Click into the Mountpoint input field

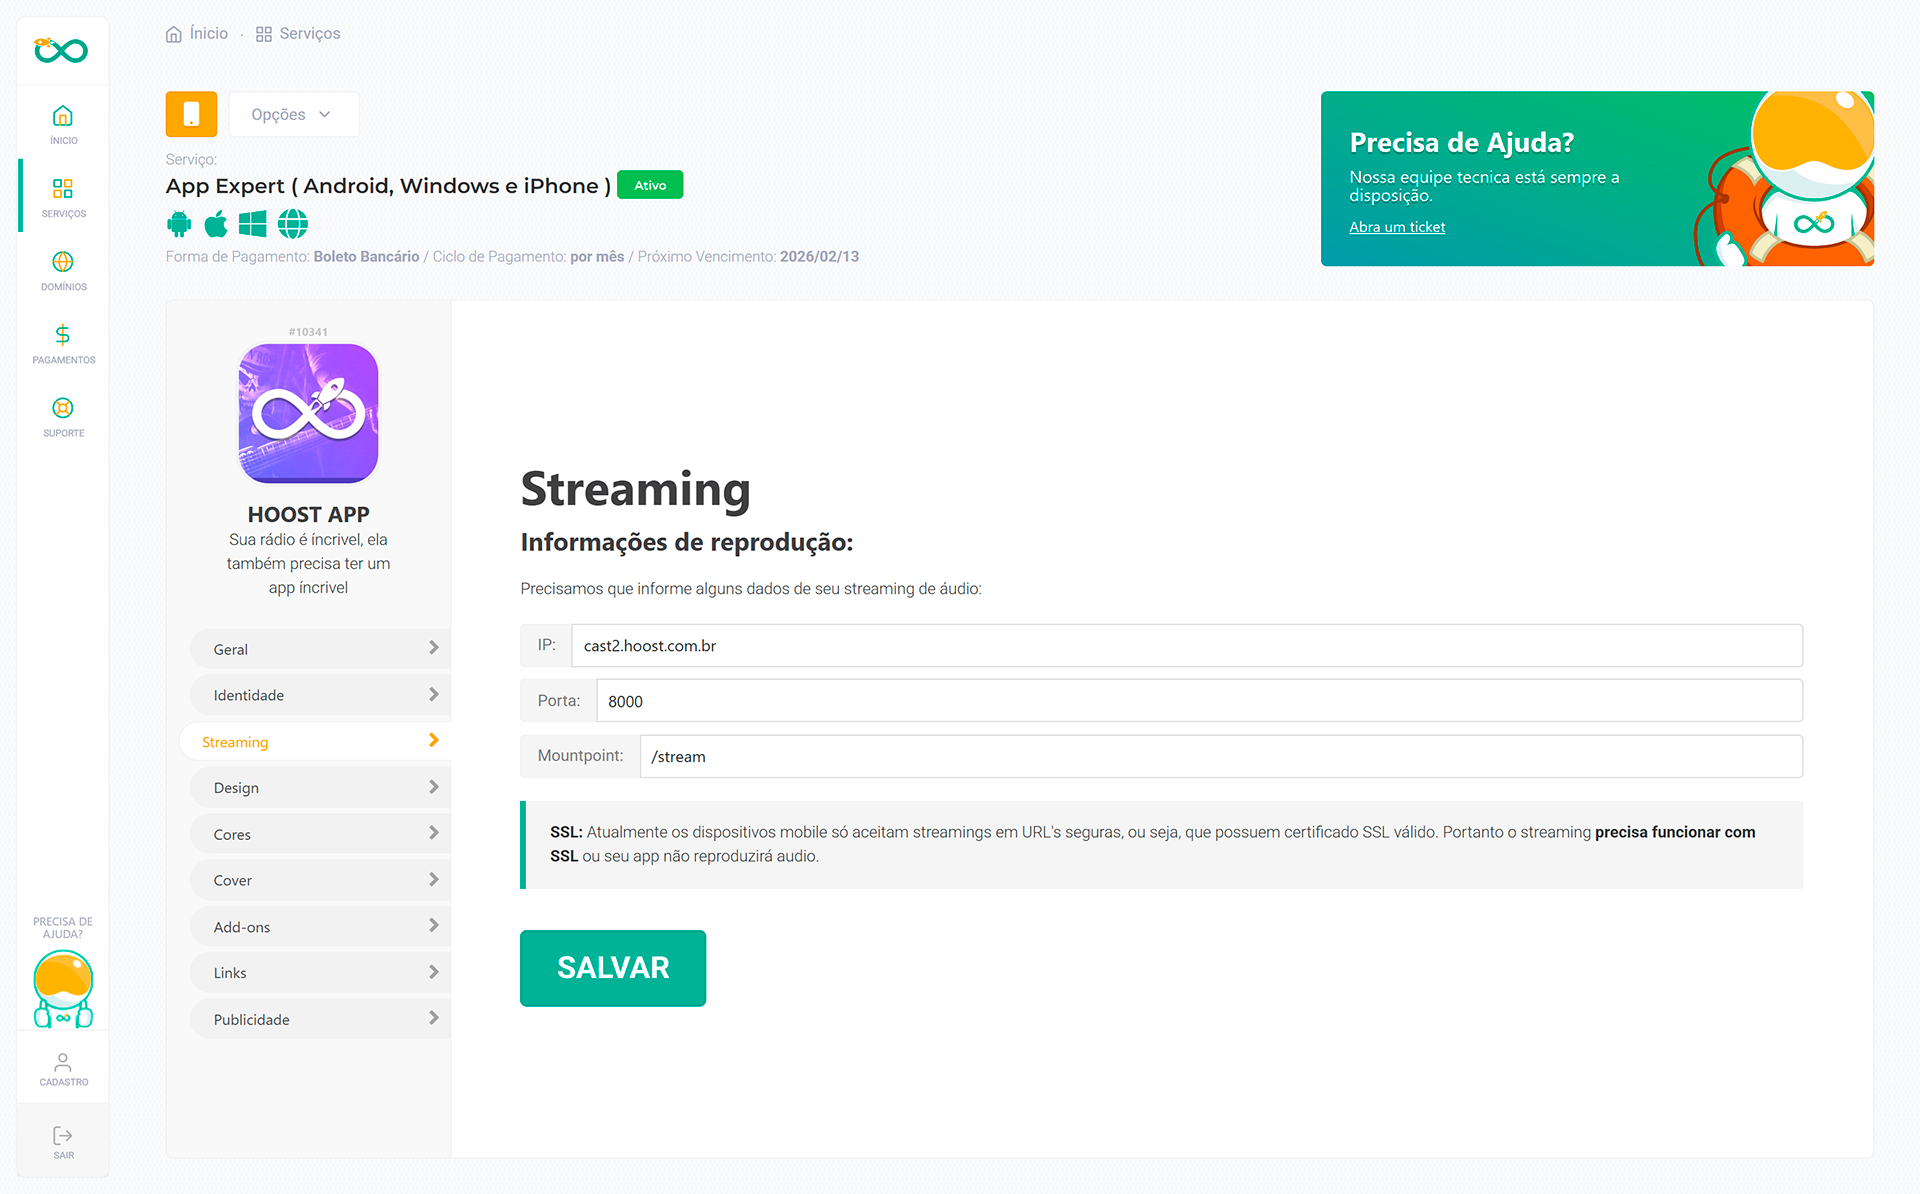pyautogui.click(x=1220, y=757)
